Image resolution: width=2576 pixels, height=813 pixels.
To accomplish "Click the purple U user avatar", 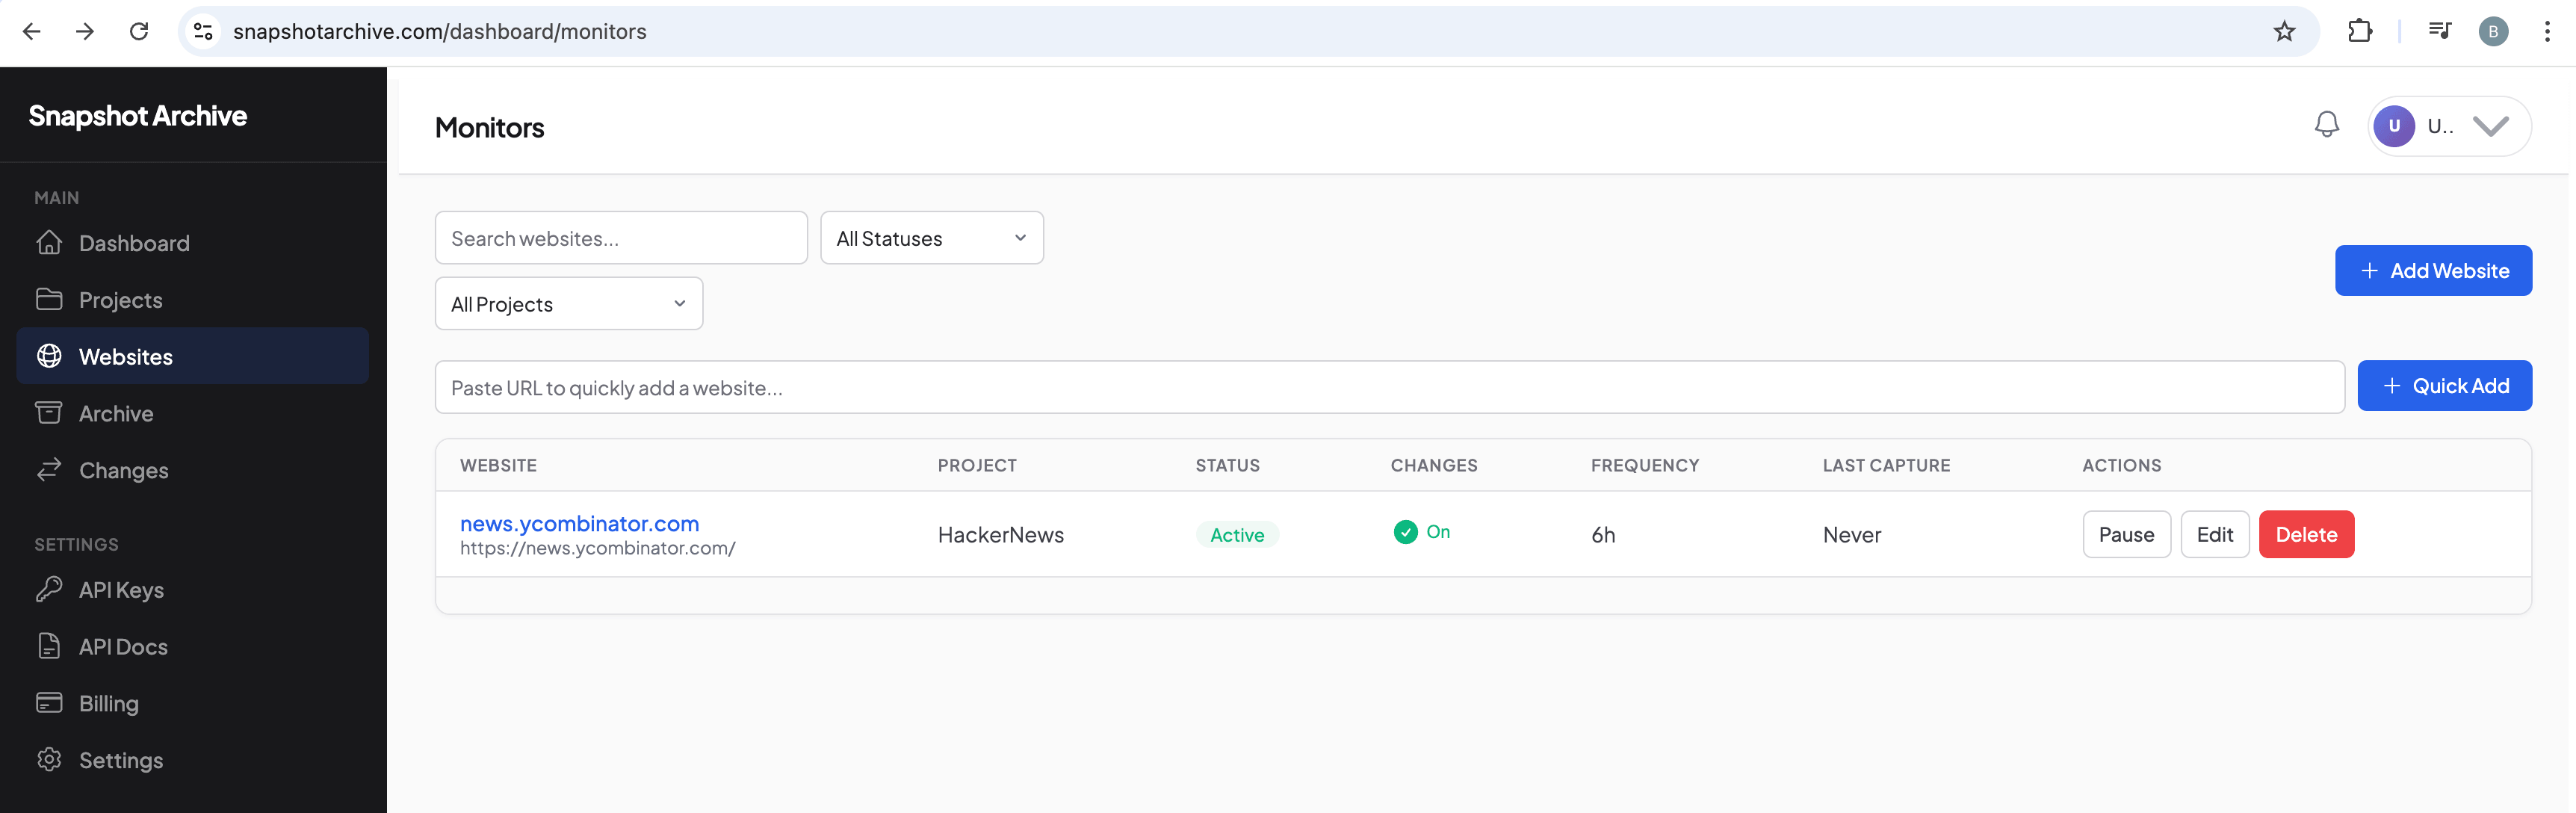I will (2394, 126).
